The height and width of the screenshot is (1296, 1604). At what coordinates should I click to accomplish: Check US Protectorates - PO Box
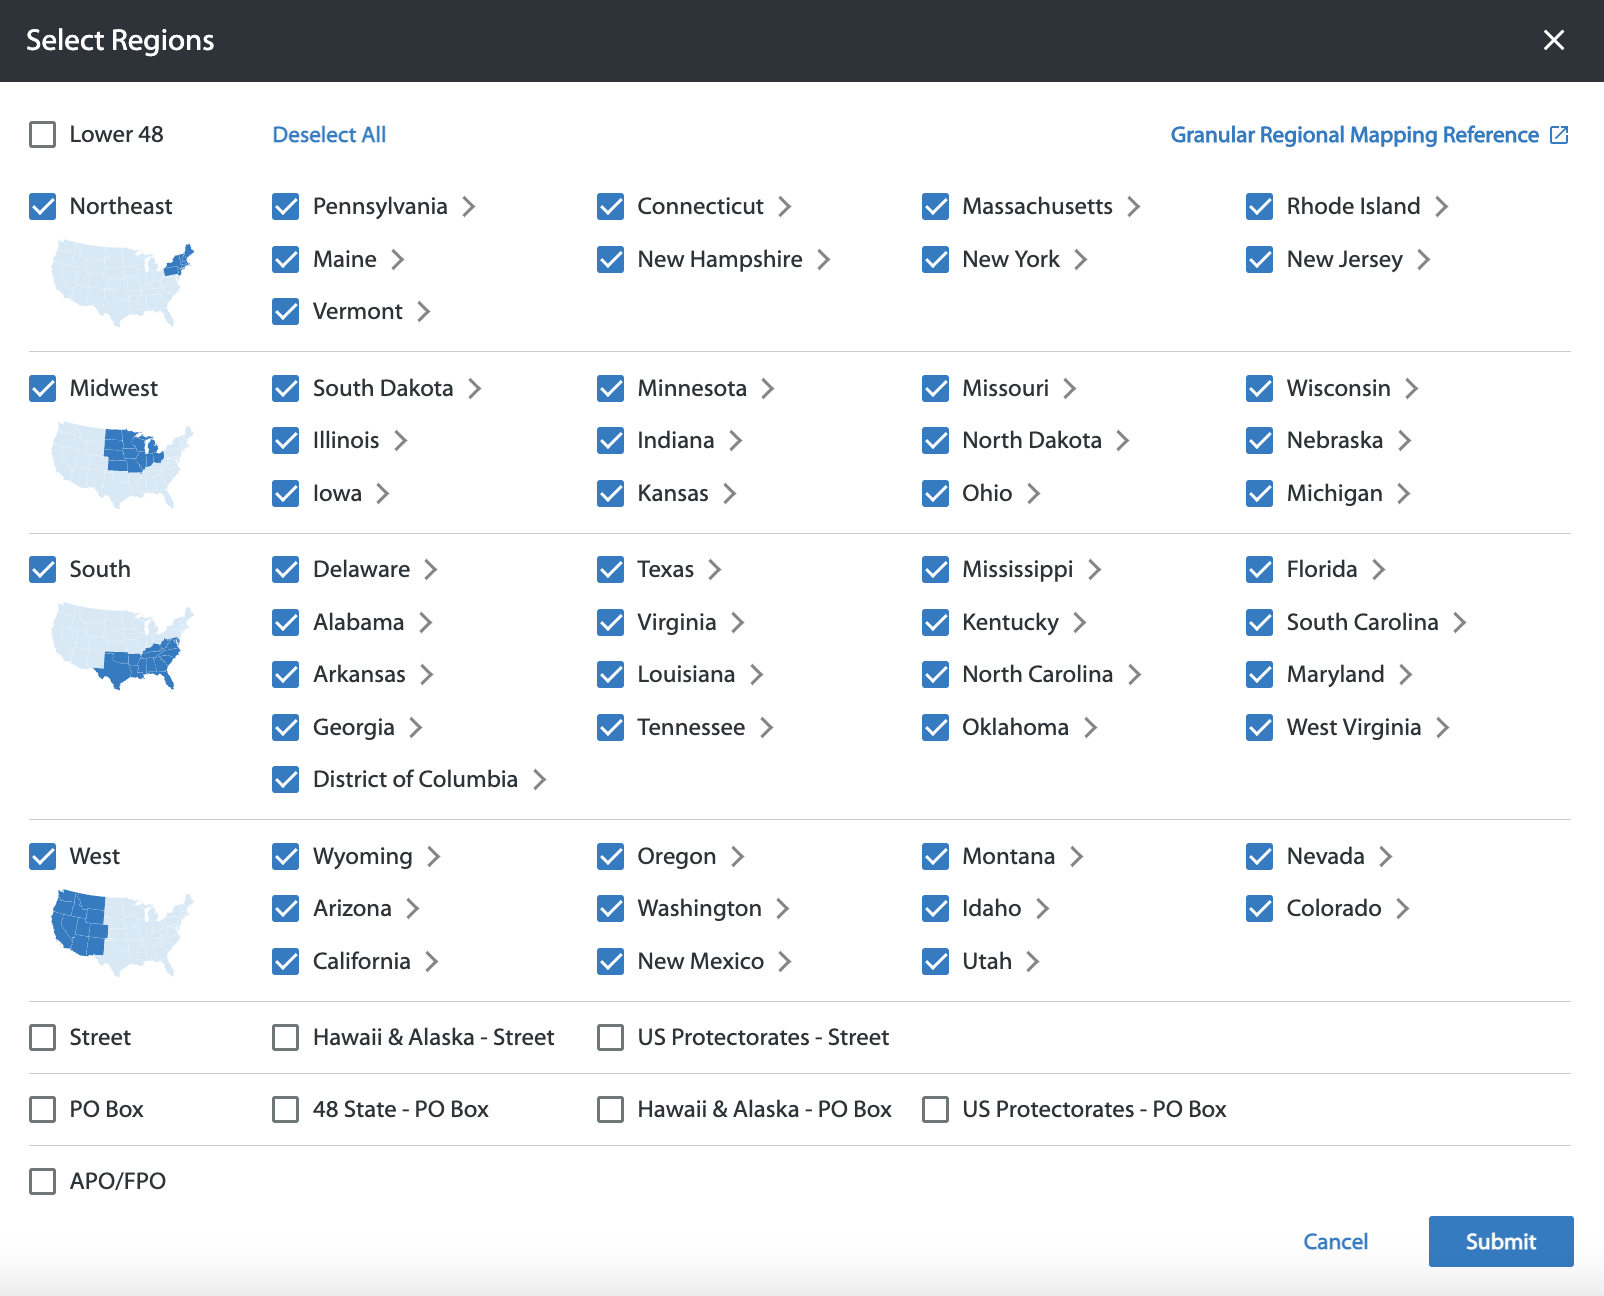935,1109
